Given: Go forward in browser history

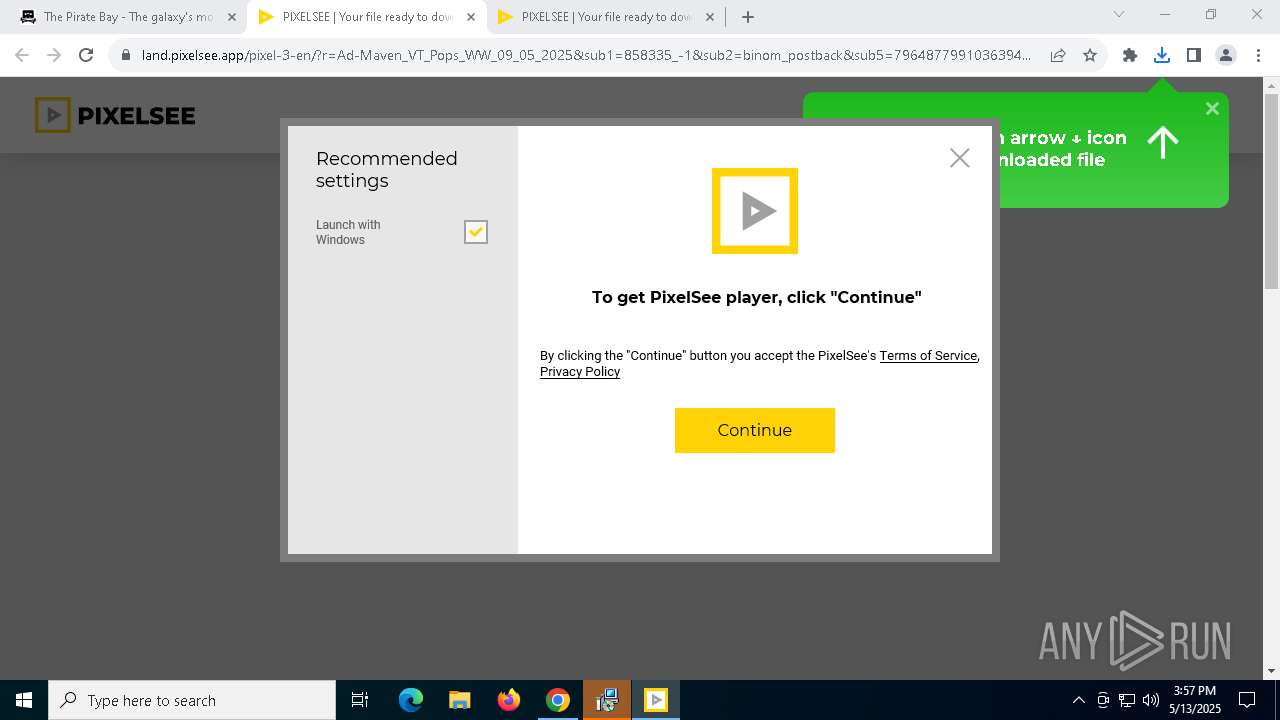Looking at the screenshot, I should [54, 55].
